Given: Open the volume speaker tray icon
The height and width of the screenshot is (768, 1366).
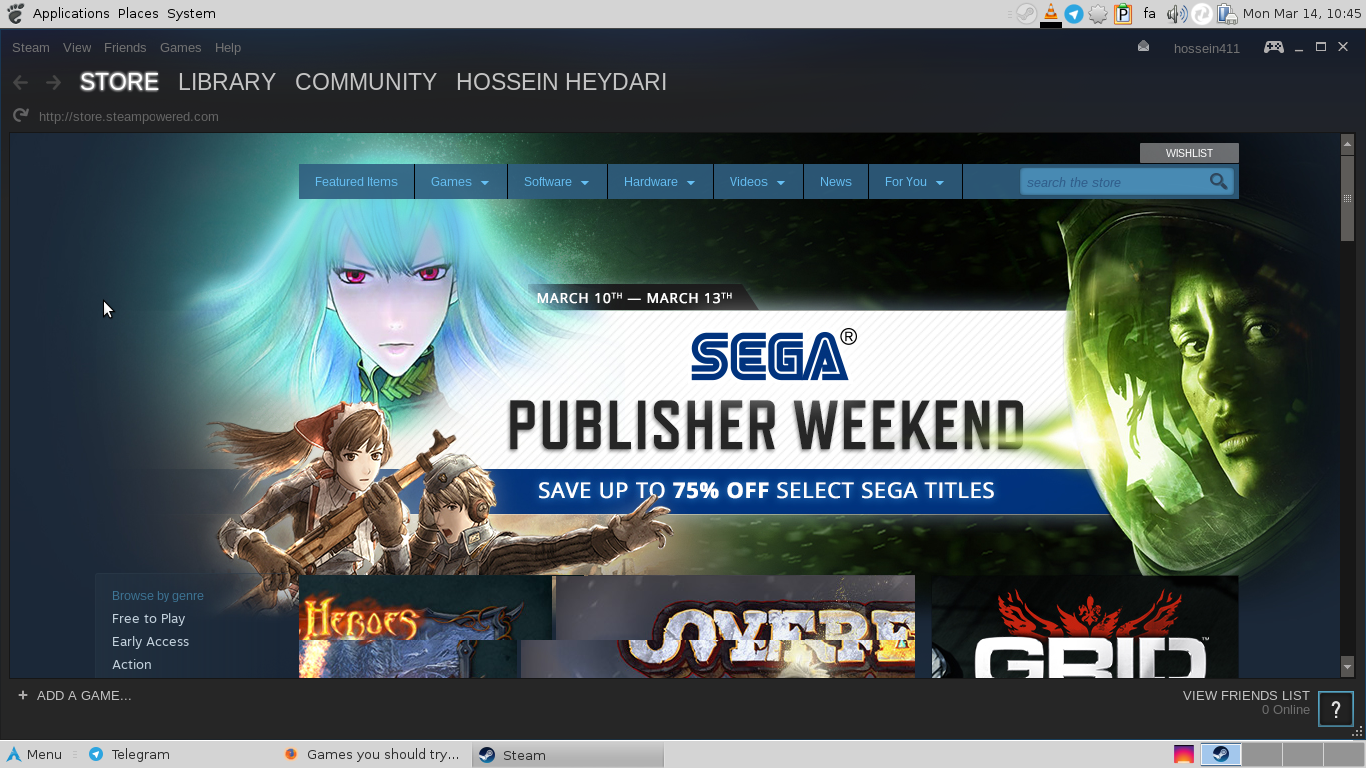Looking at the screenshot, I should pyautogui.click(x=1177, y=13).
